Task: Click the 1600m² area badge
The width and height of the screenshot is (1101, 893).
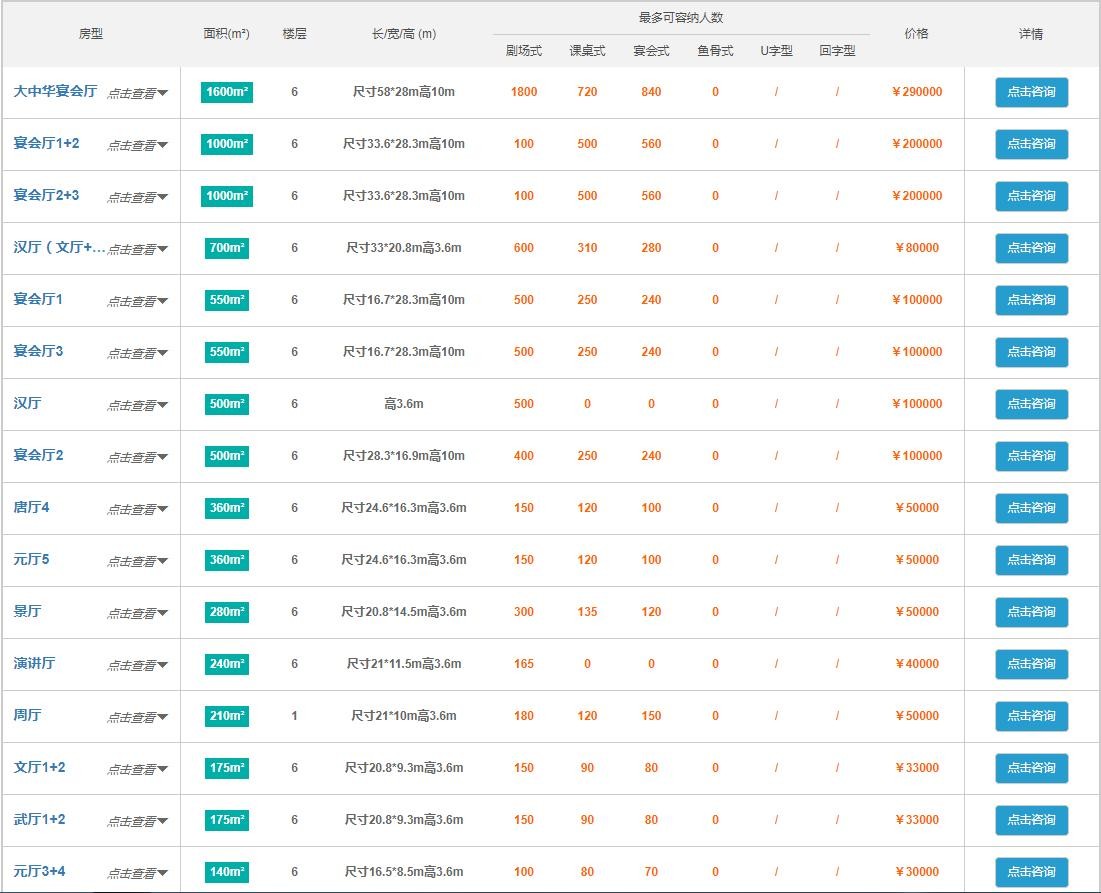Action: point(226,92)
